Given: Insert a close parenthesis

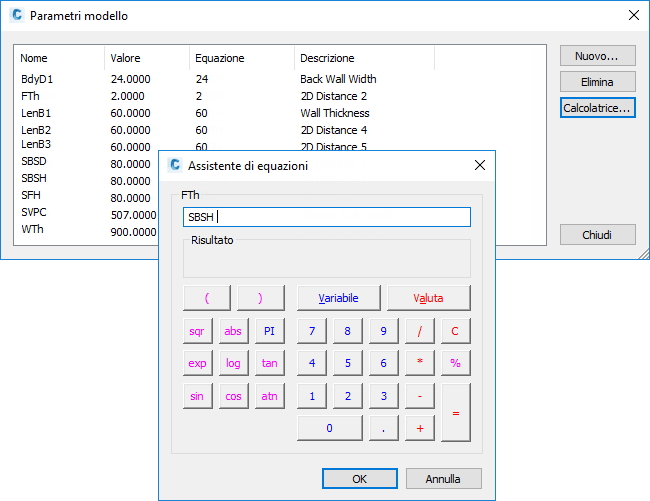Looking at the screenshot, I should coord(261,298).
